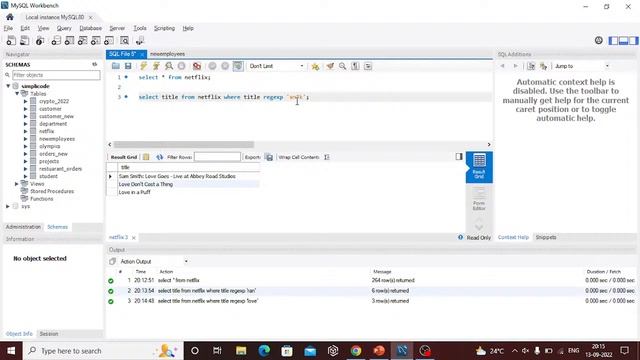Execute the query with the lightning icon

pos(143,66)
